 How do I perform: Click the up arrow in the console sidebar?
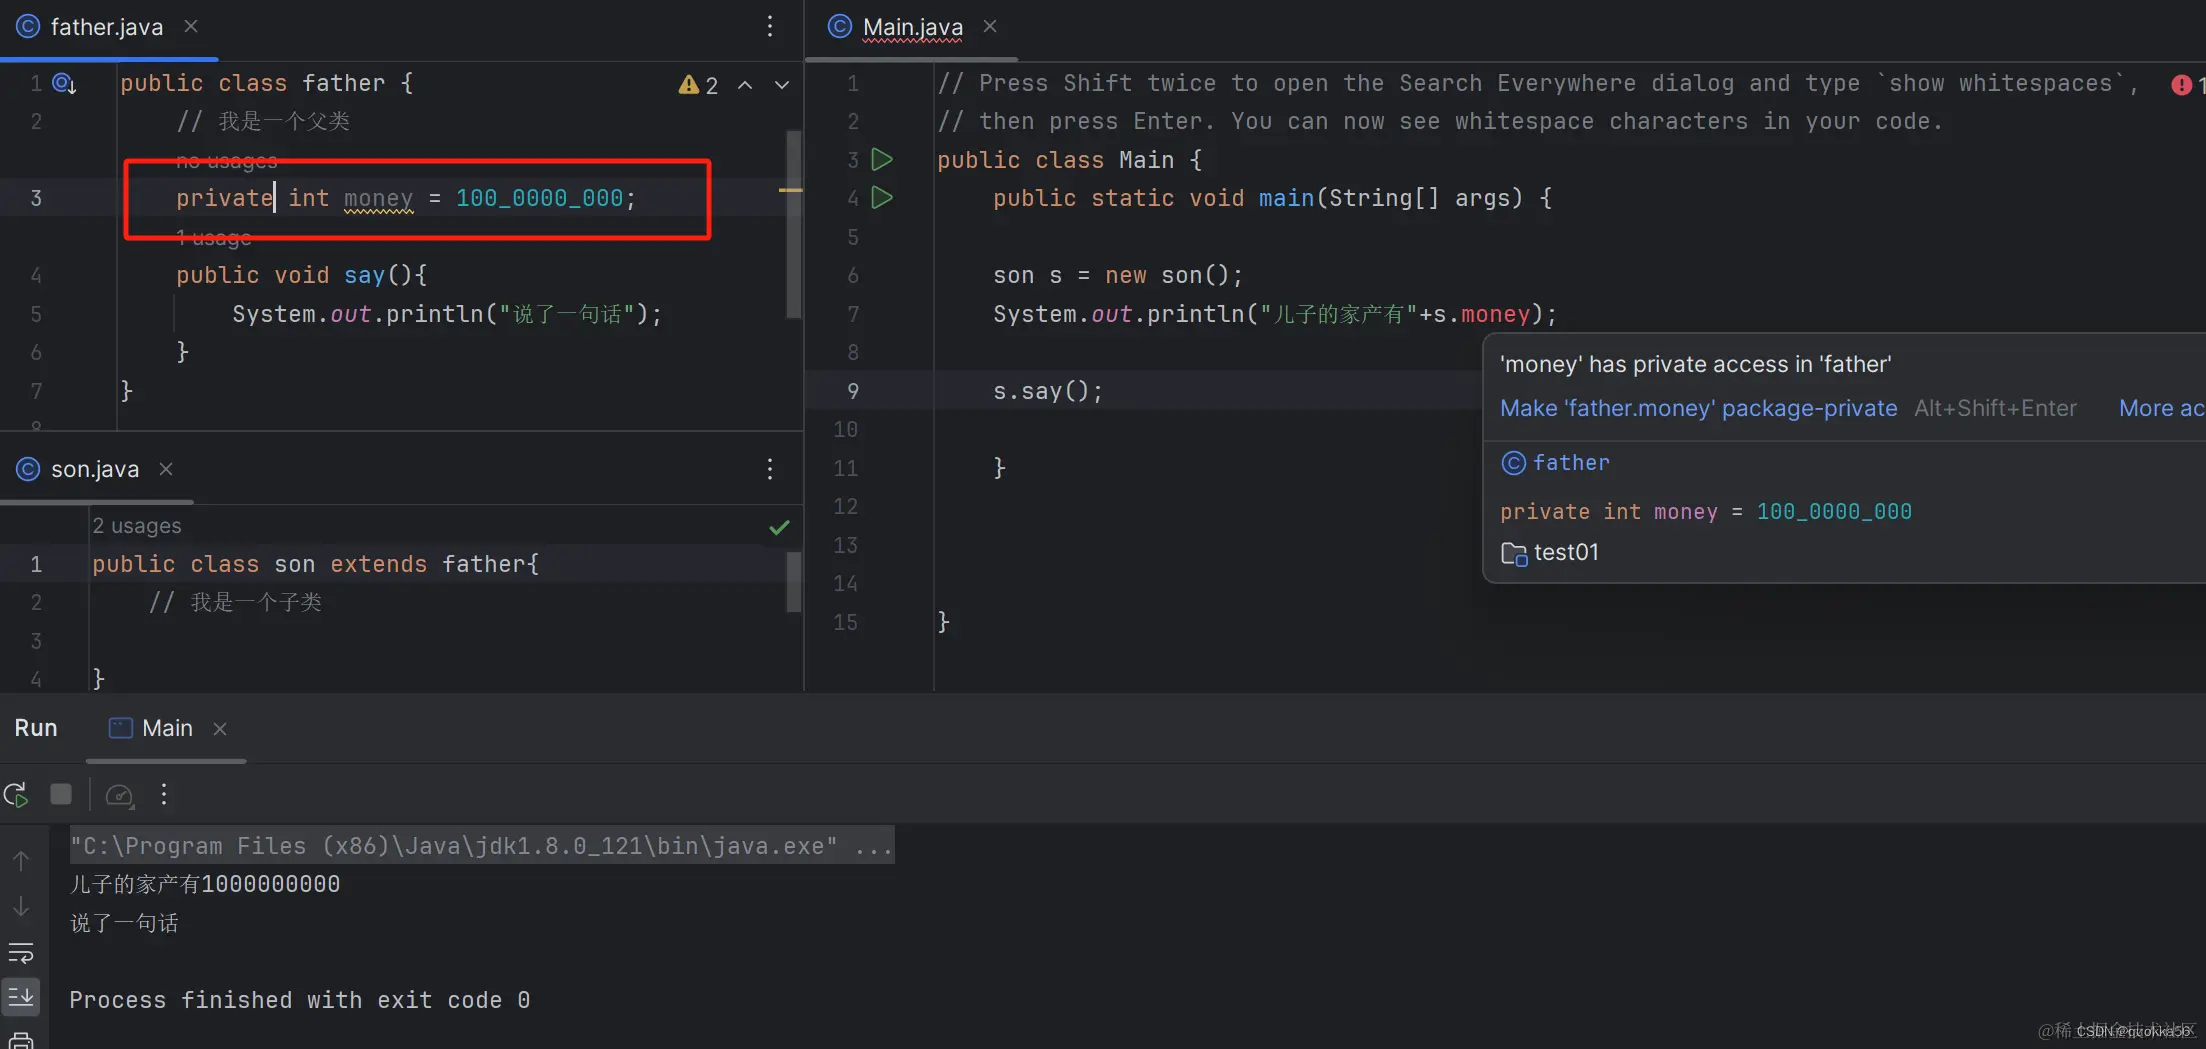[21, 860]
